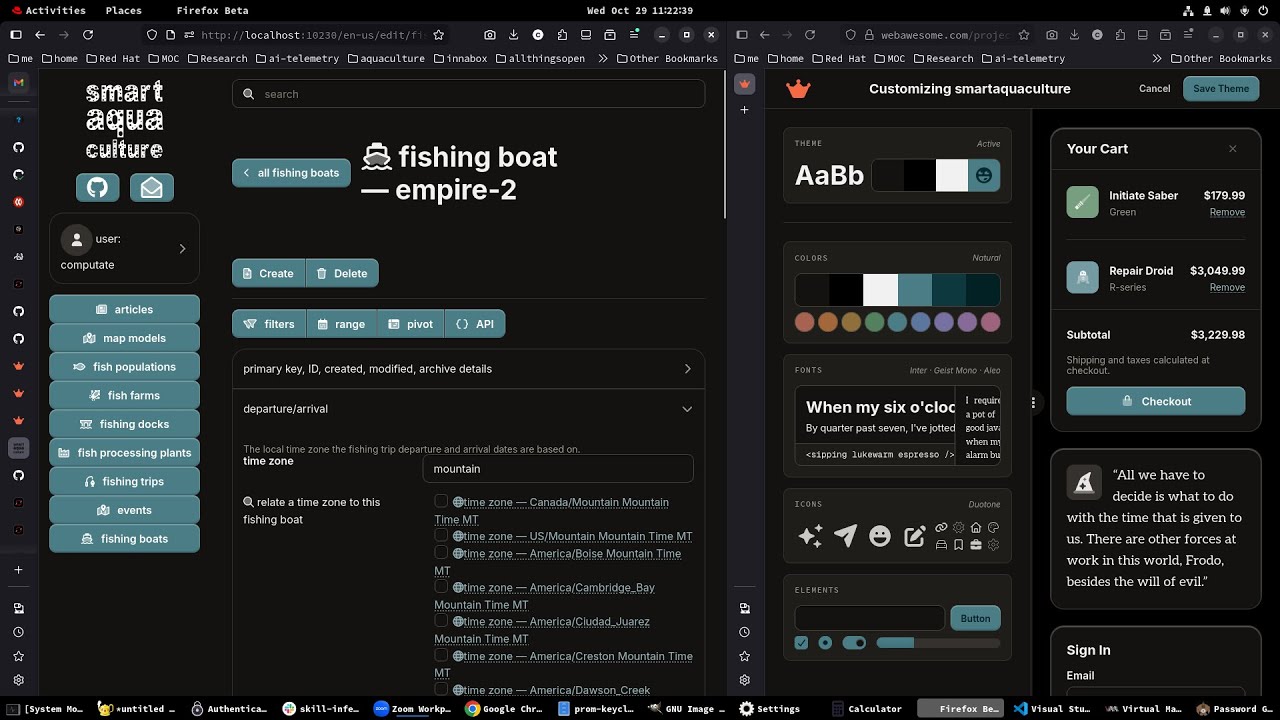1280x720 pixels.
Task: Show more bookmarks chevron in left window
Action: coord(604,59)
